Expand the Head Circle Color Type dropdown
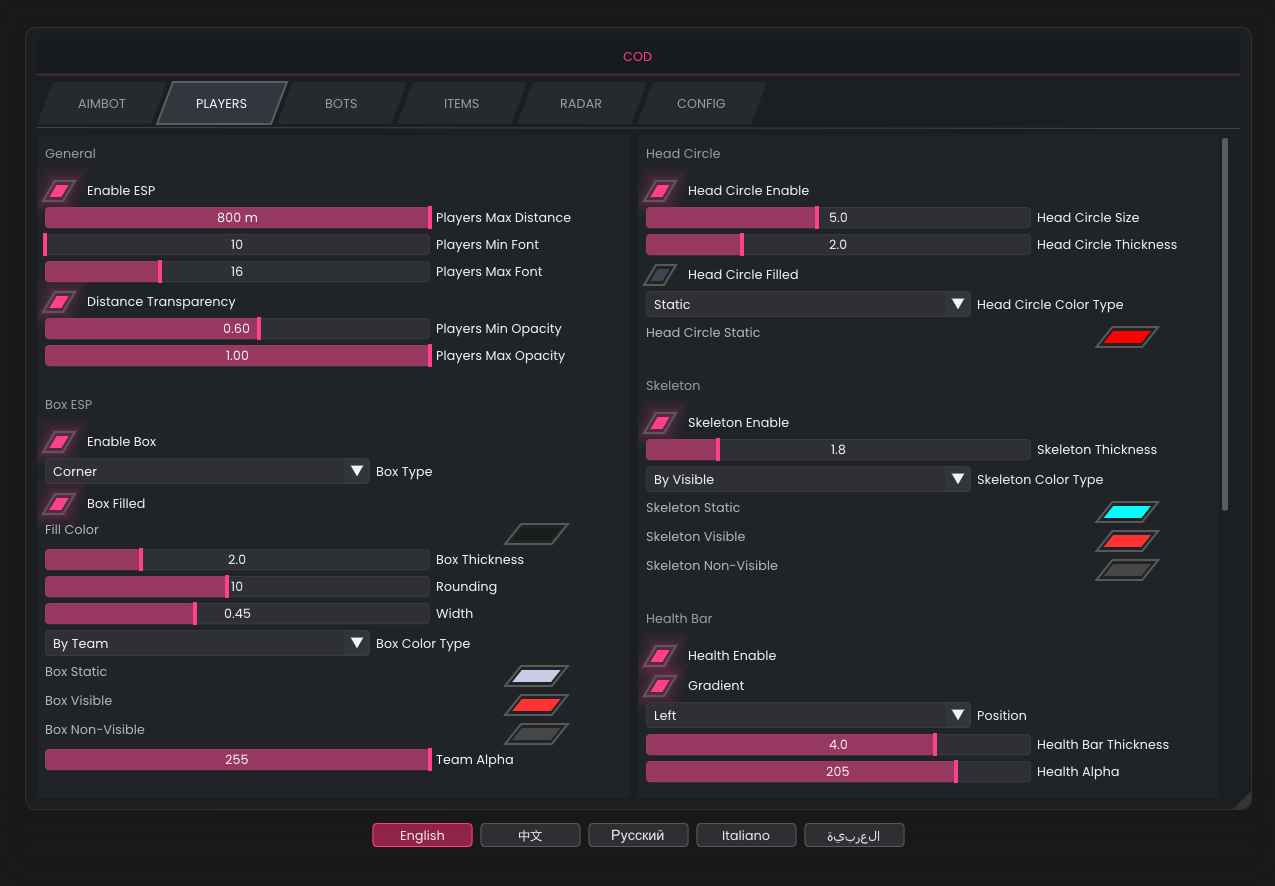 (808, 304)
